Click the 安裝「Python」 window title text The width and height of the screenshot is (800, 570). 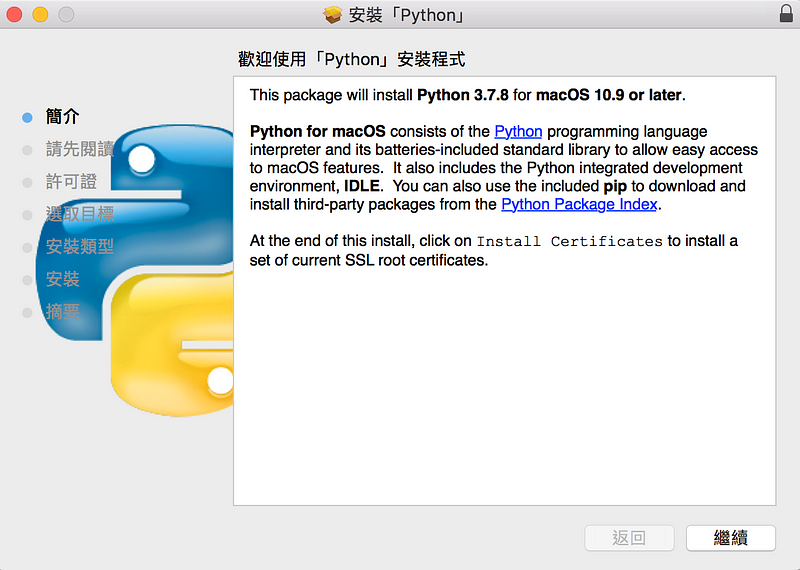[x=408, y=15]
